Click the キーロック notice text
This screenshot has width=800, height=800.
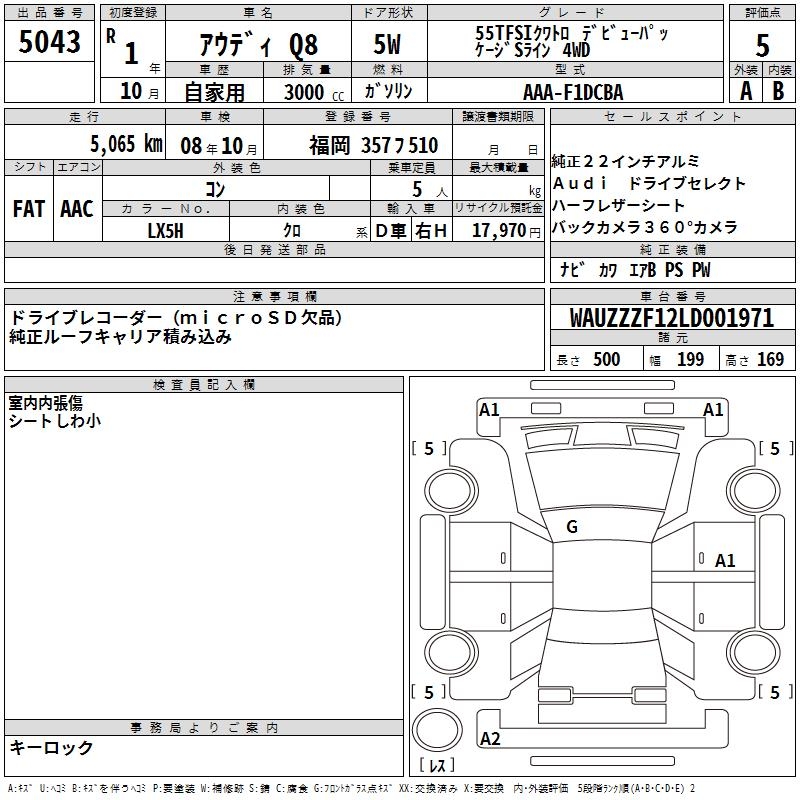[x=51, y=748]
